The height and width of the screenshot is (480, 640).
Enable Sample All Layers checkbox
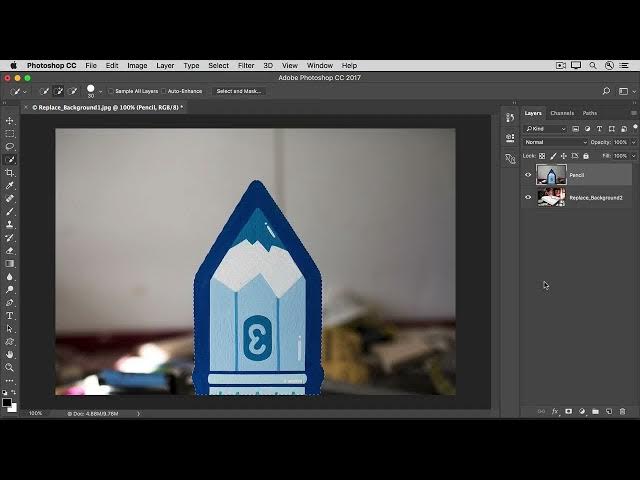pyautogui.click(x=111, y=91)
